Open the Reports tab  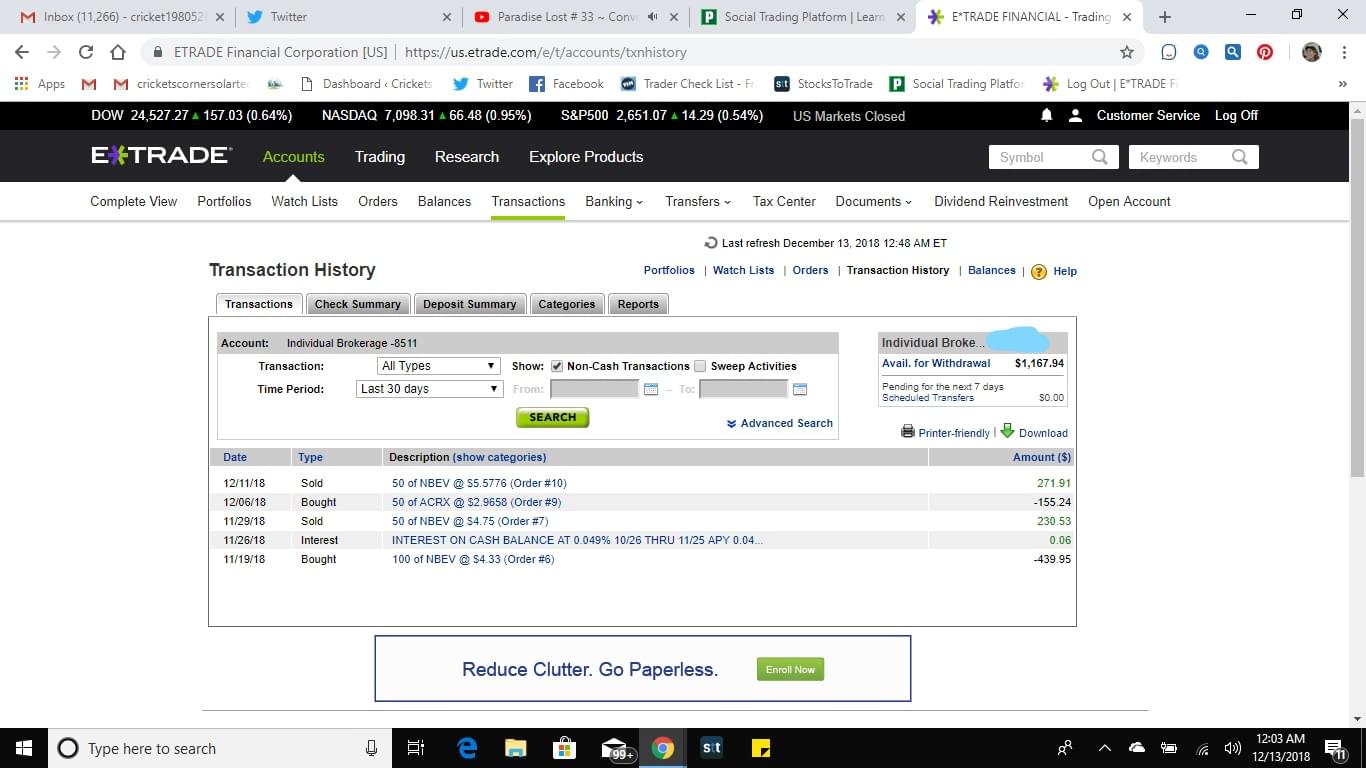pyautogui.click(x=638, y=304)
